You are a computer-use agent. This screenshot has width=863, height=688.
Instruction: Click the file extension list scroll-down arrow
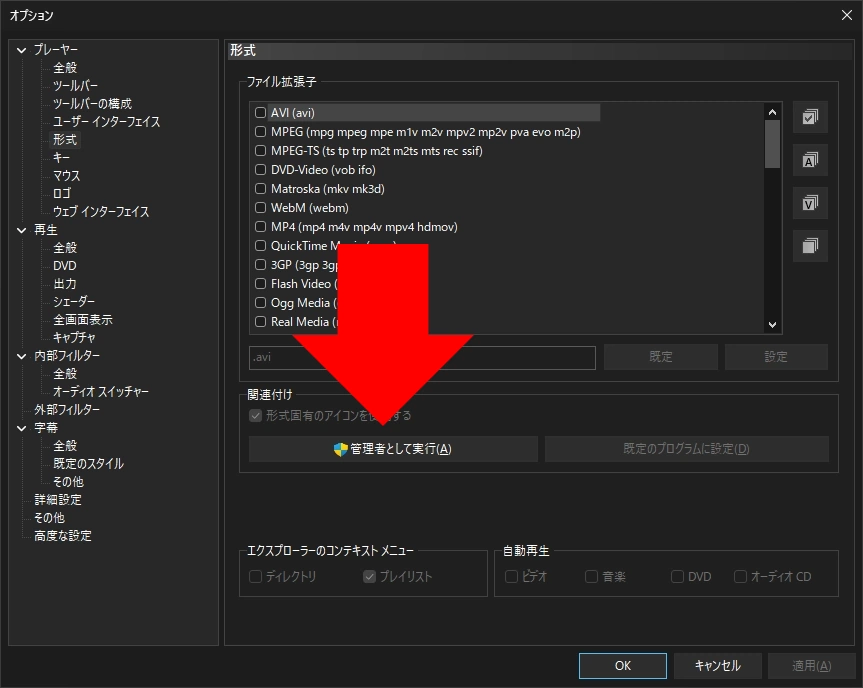click(x=772, y=325)
